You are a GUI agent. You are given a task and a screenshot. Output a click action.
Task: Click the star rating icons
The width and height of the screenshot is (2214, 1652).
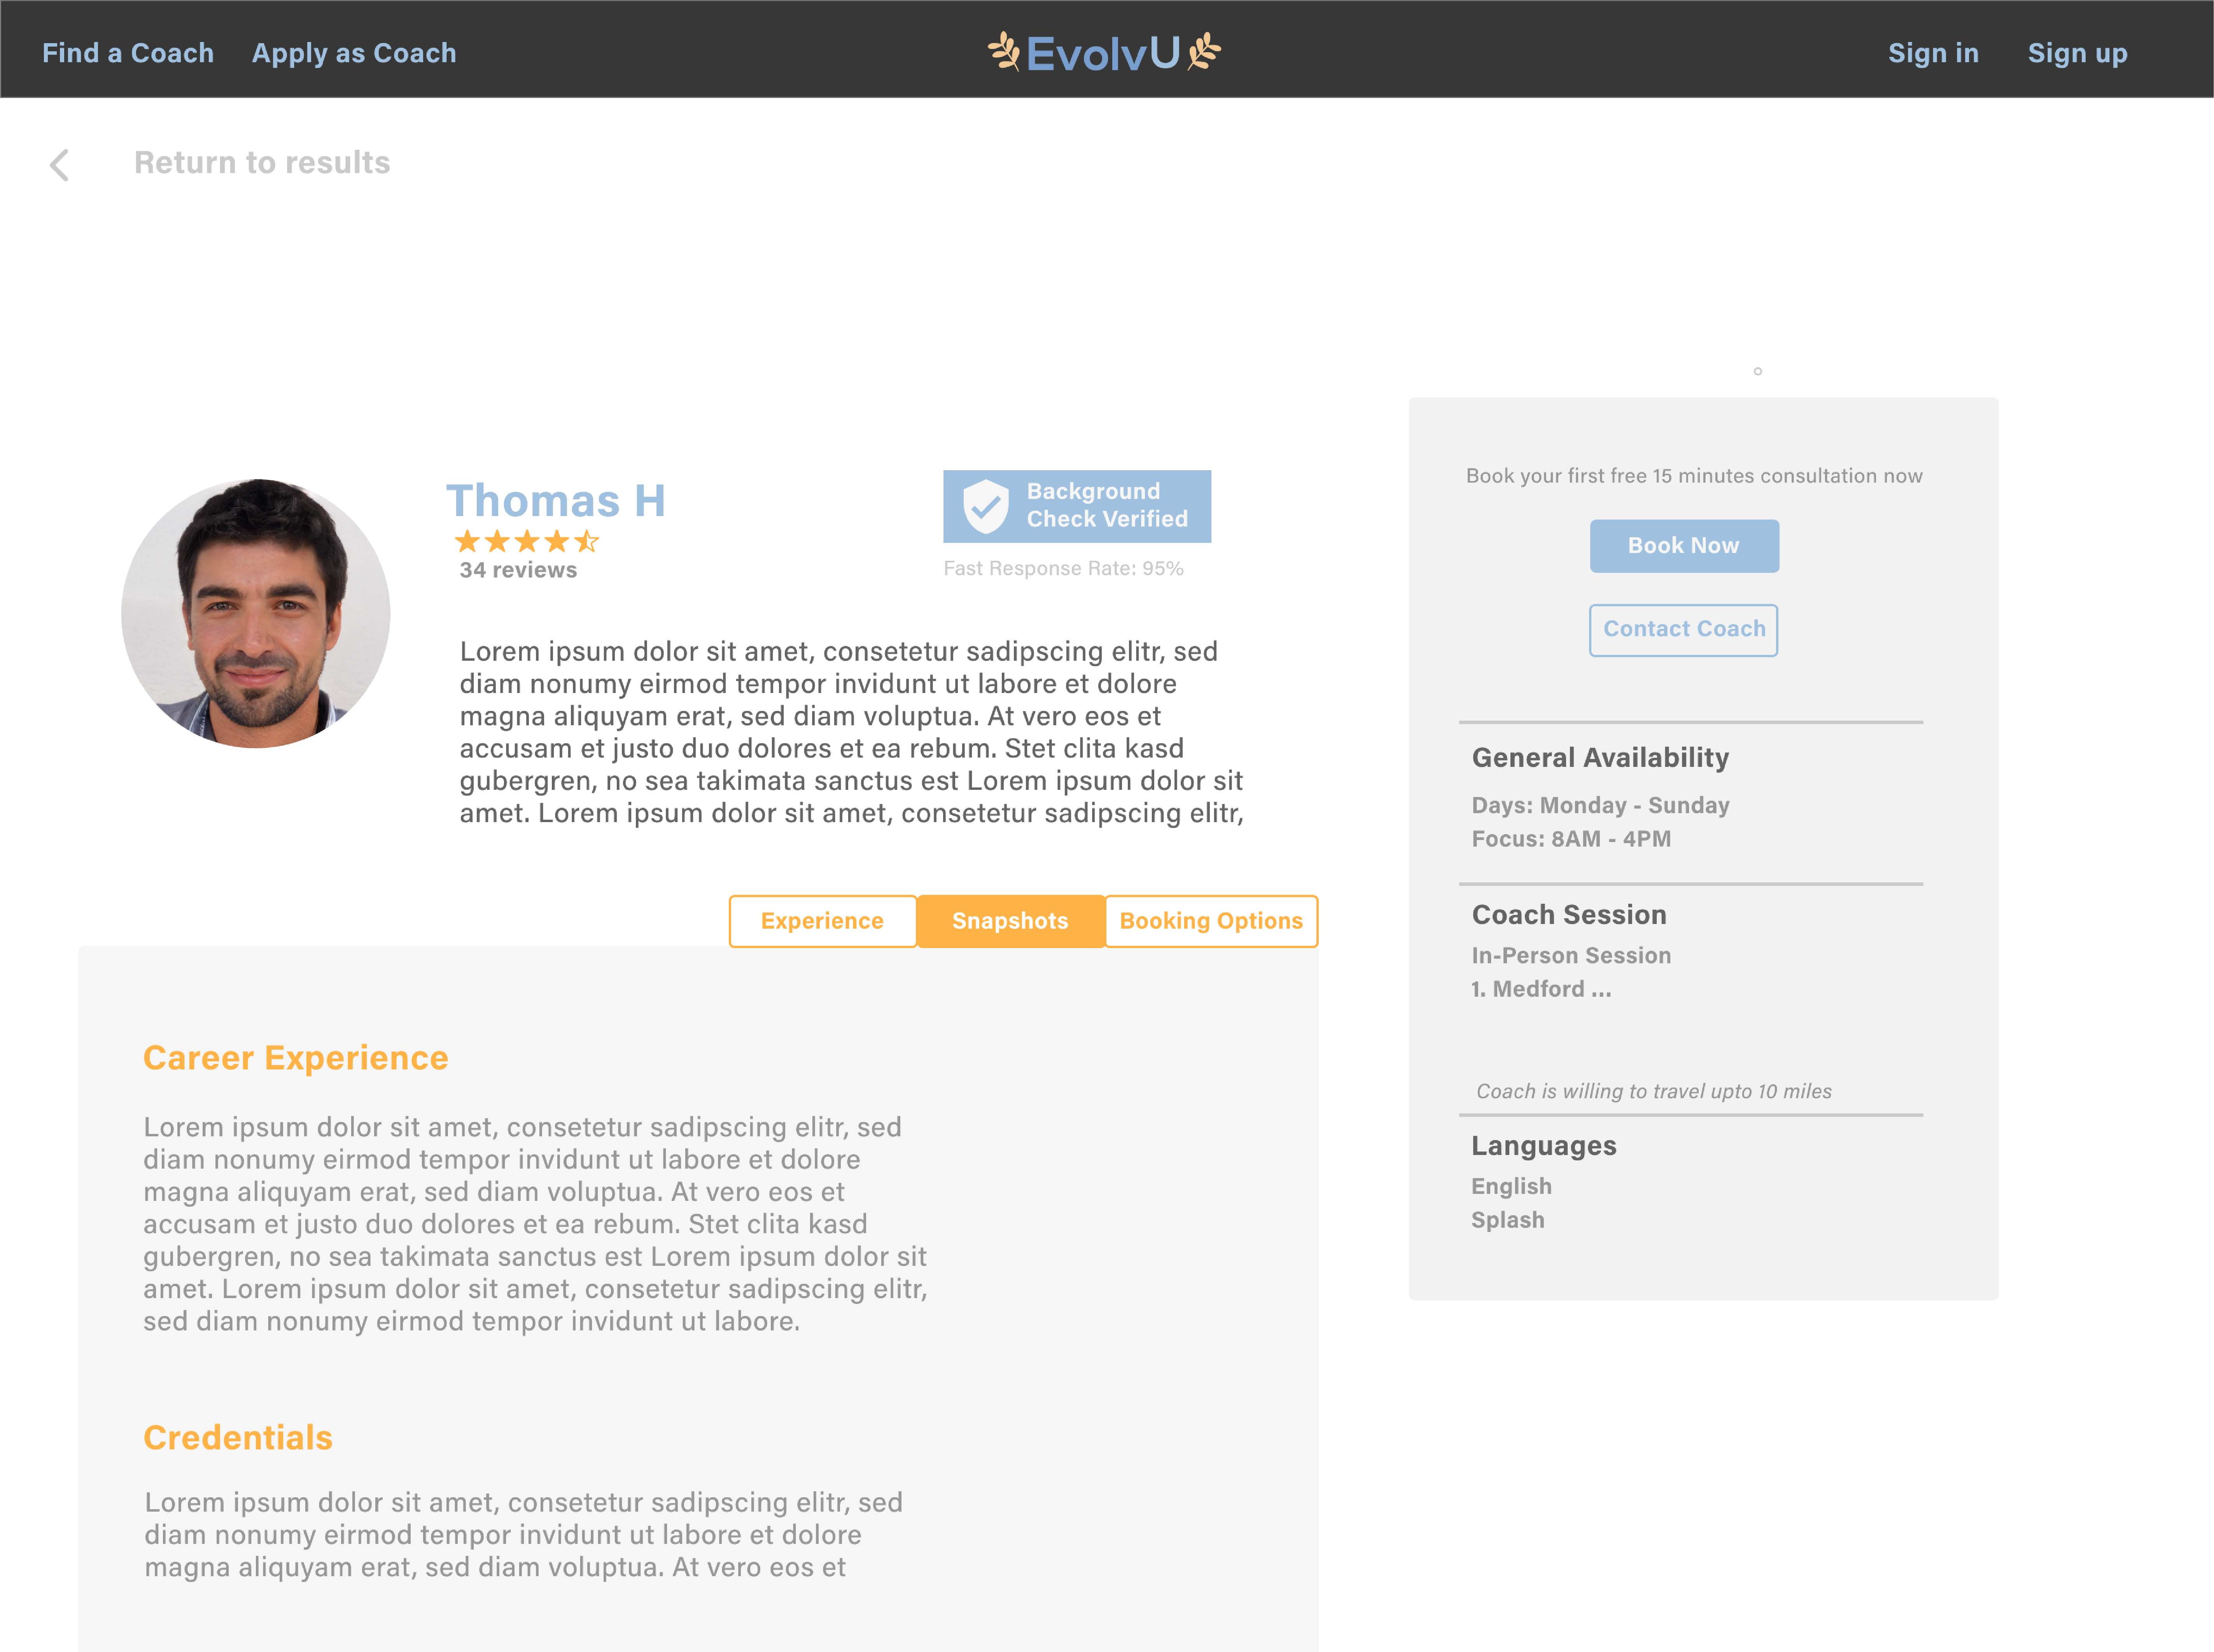526,542
